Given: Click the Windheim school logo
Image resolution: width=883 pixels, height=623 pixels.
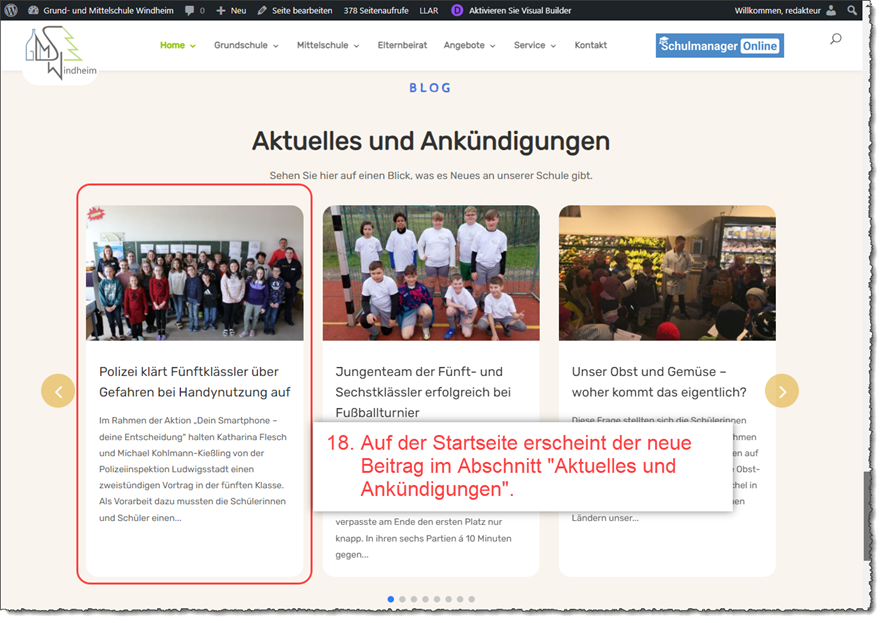Looking at the screenshot, I should (60, 54).
